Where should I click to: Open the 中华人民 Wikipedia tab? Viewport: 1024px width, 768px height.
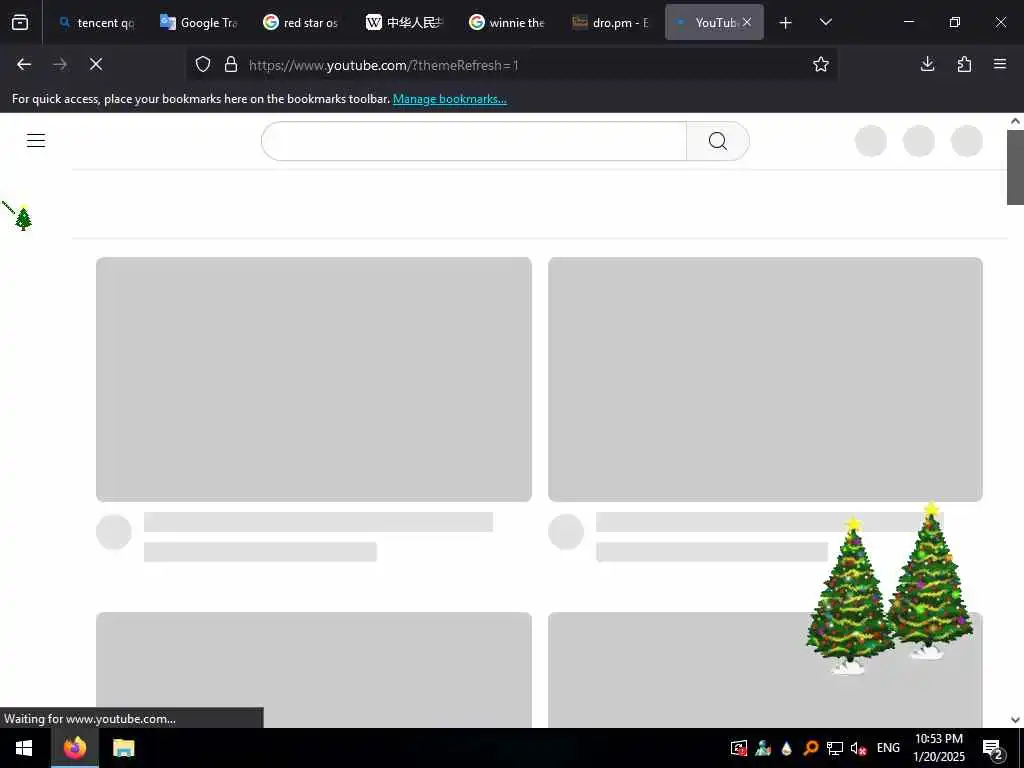coord(406,22)
